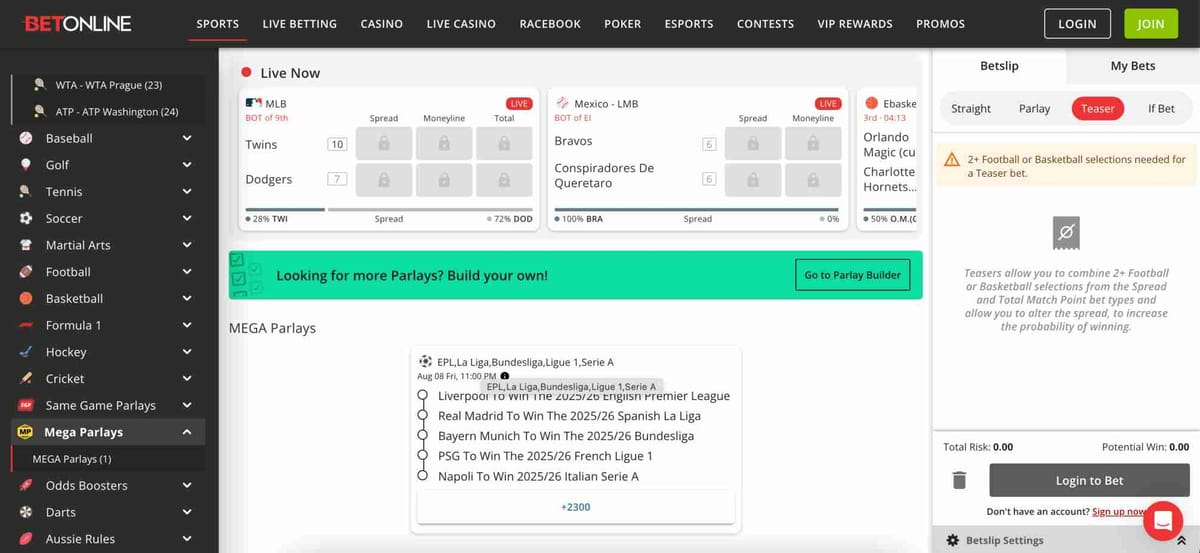Image resolution: width=1200 pixels, height=553 pixels.
Task: Click the LOGIN button
Action: [x=1077, y=23]
